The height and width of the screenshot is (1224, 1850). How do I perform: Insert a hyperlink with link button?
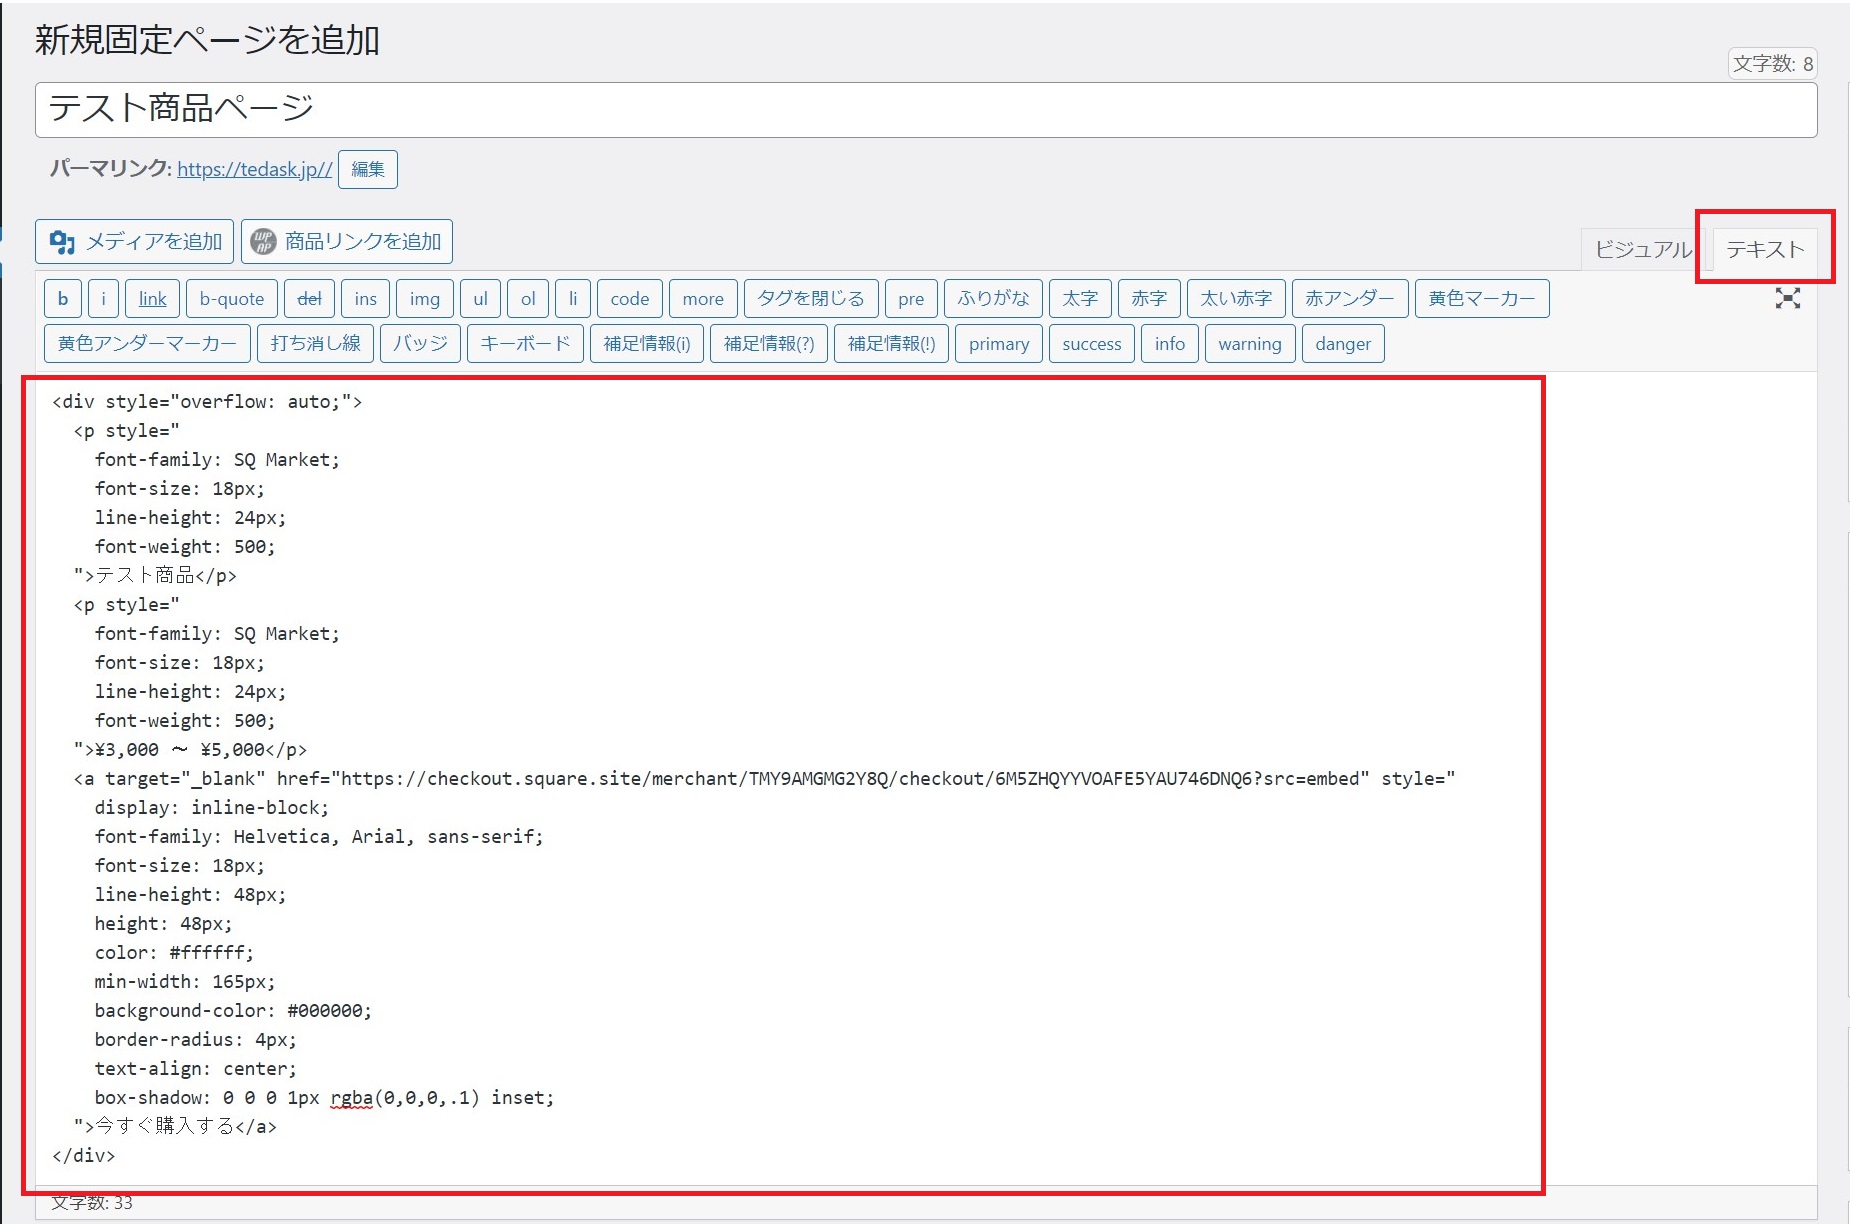point(152,298)
